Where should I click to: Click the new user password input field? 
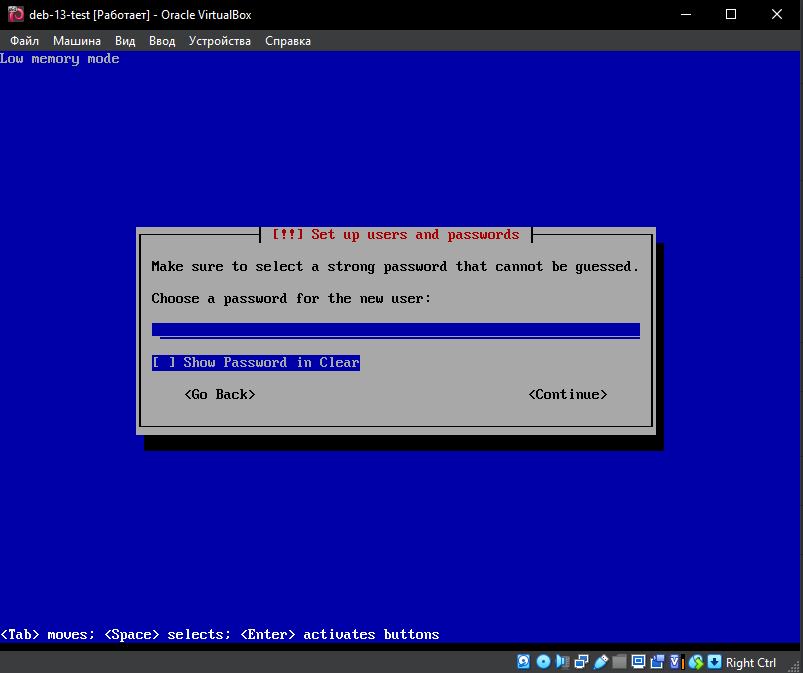pos(395,330)
